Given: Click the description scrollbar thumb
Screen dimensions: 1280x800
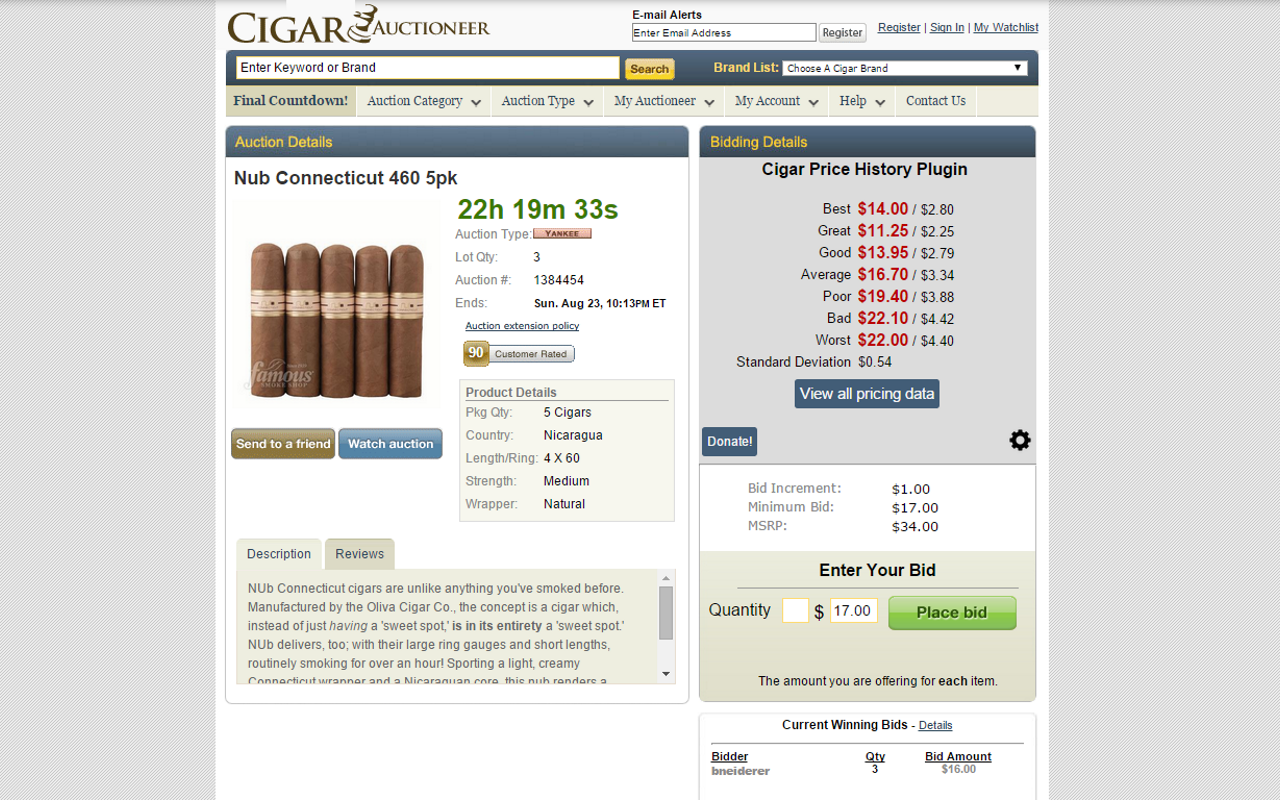Looking at the screenshot, I should click(666, 613).
